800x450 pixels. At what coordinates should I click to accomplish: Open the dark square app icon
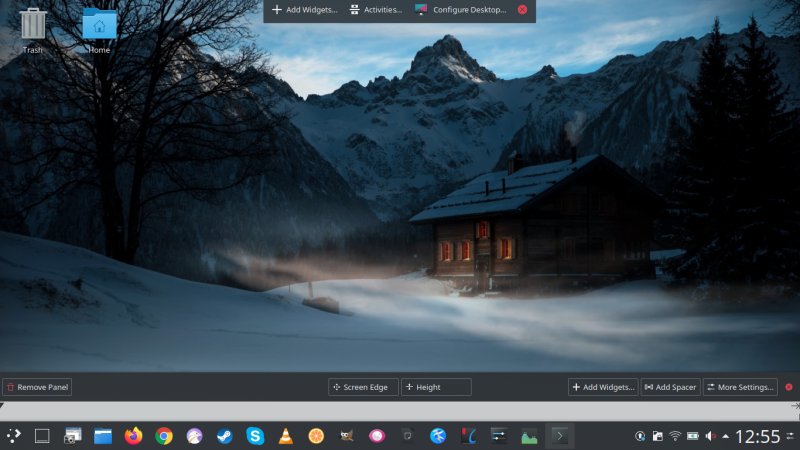[x=408, y=436]
